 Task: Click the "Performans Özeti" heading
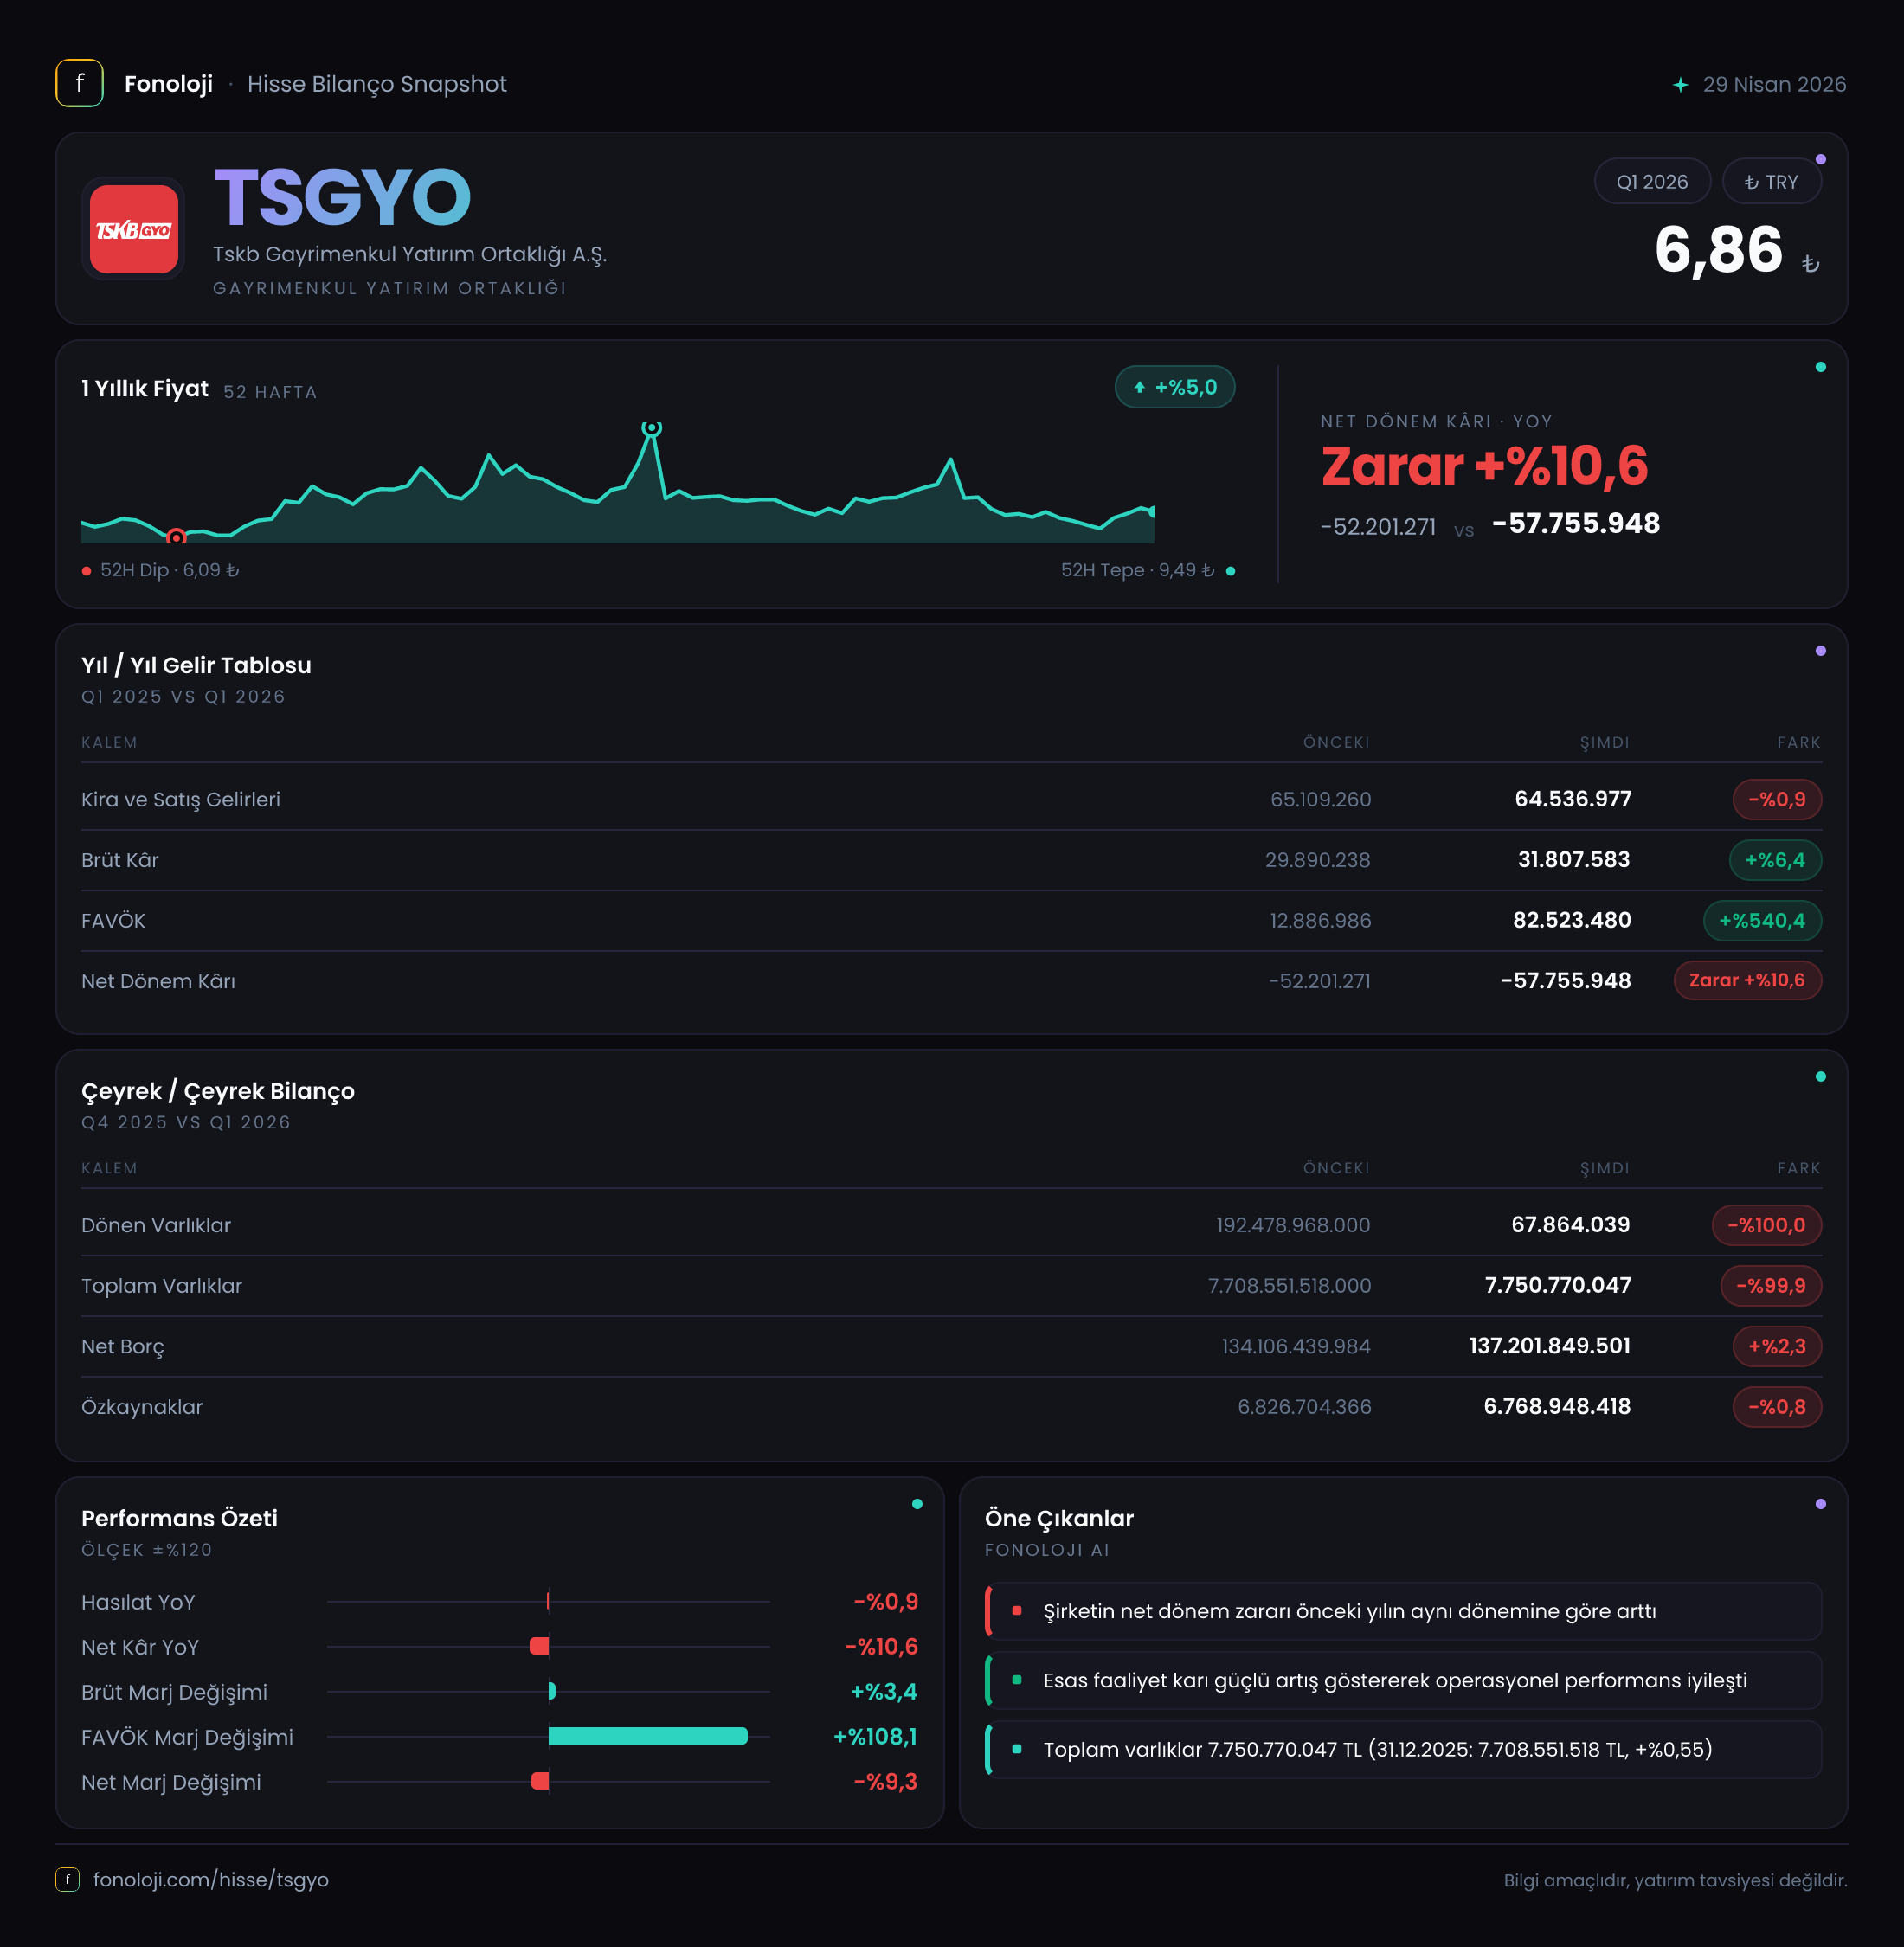click(x=180, y=1518)
